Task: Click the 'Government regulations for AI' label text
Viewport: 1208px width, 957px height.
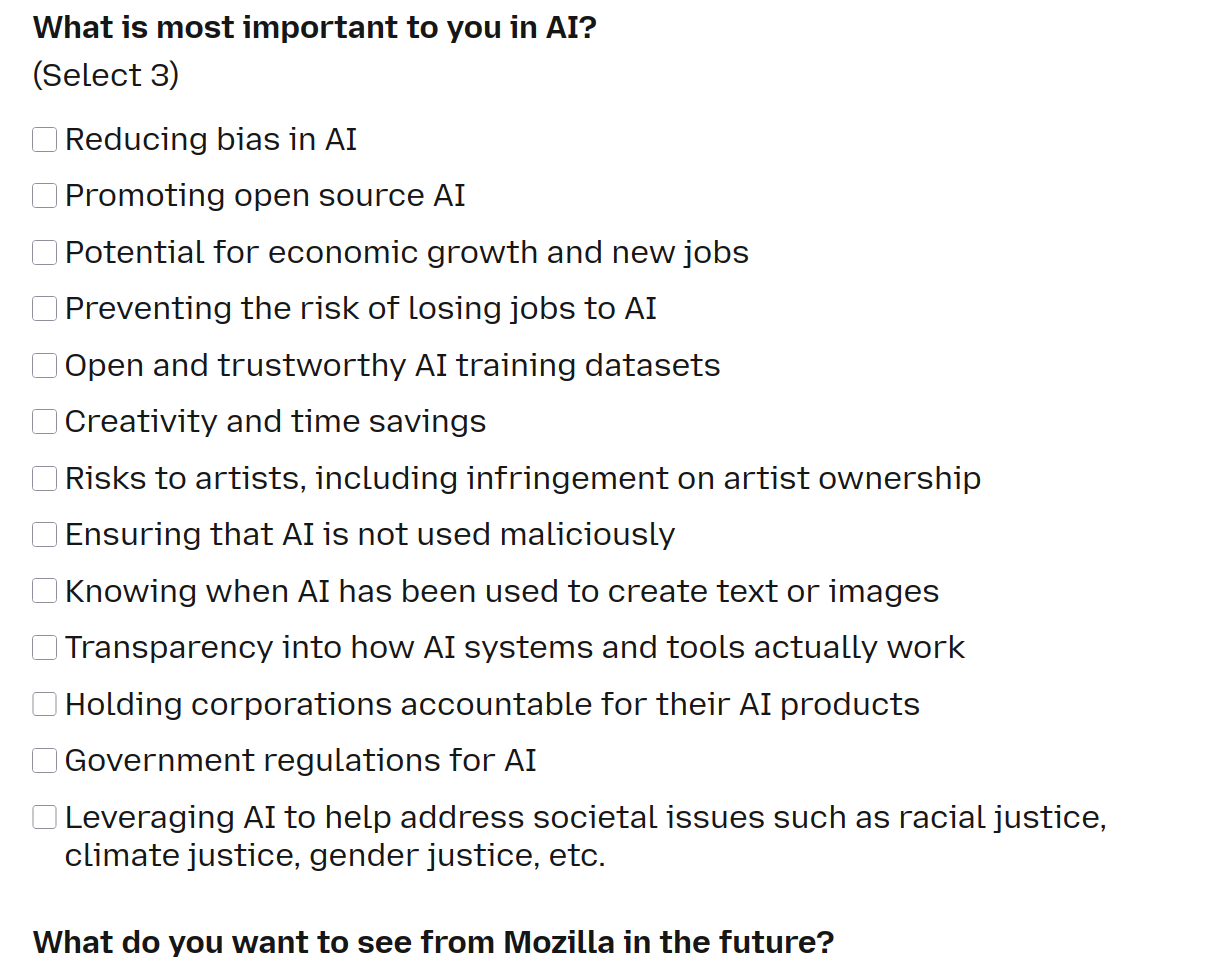Action: (300, 761)
